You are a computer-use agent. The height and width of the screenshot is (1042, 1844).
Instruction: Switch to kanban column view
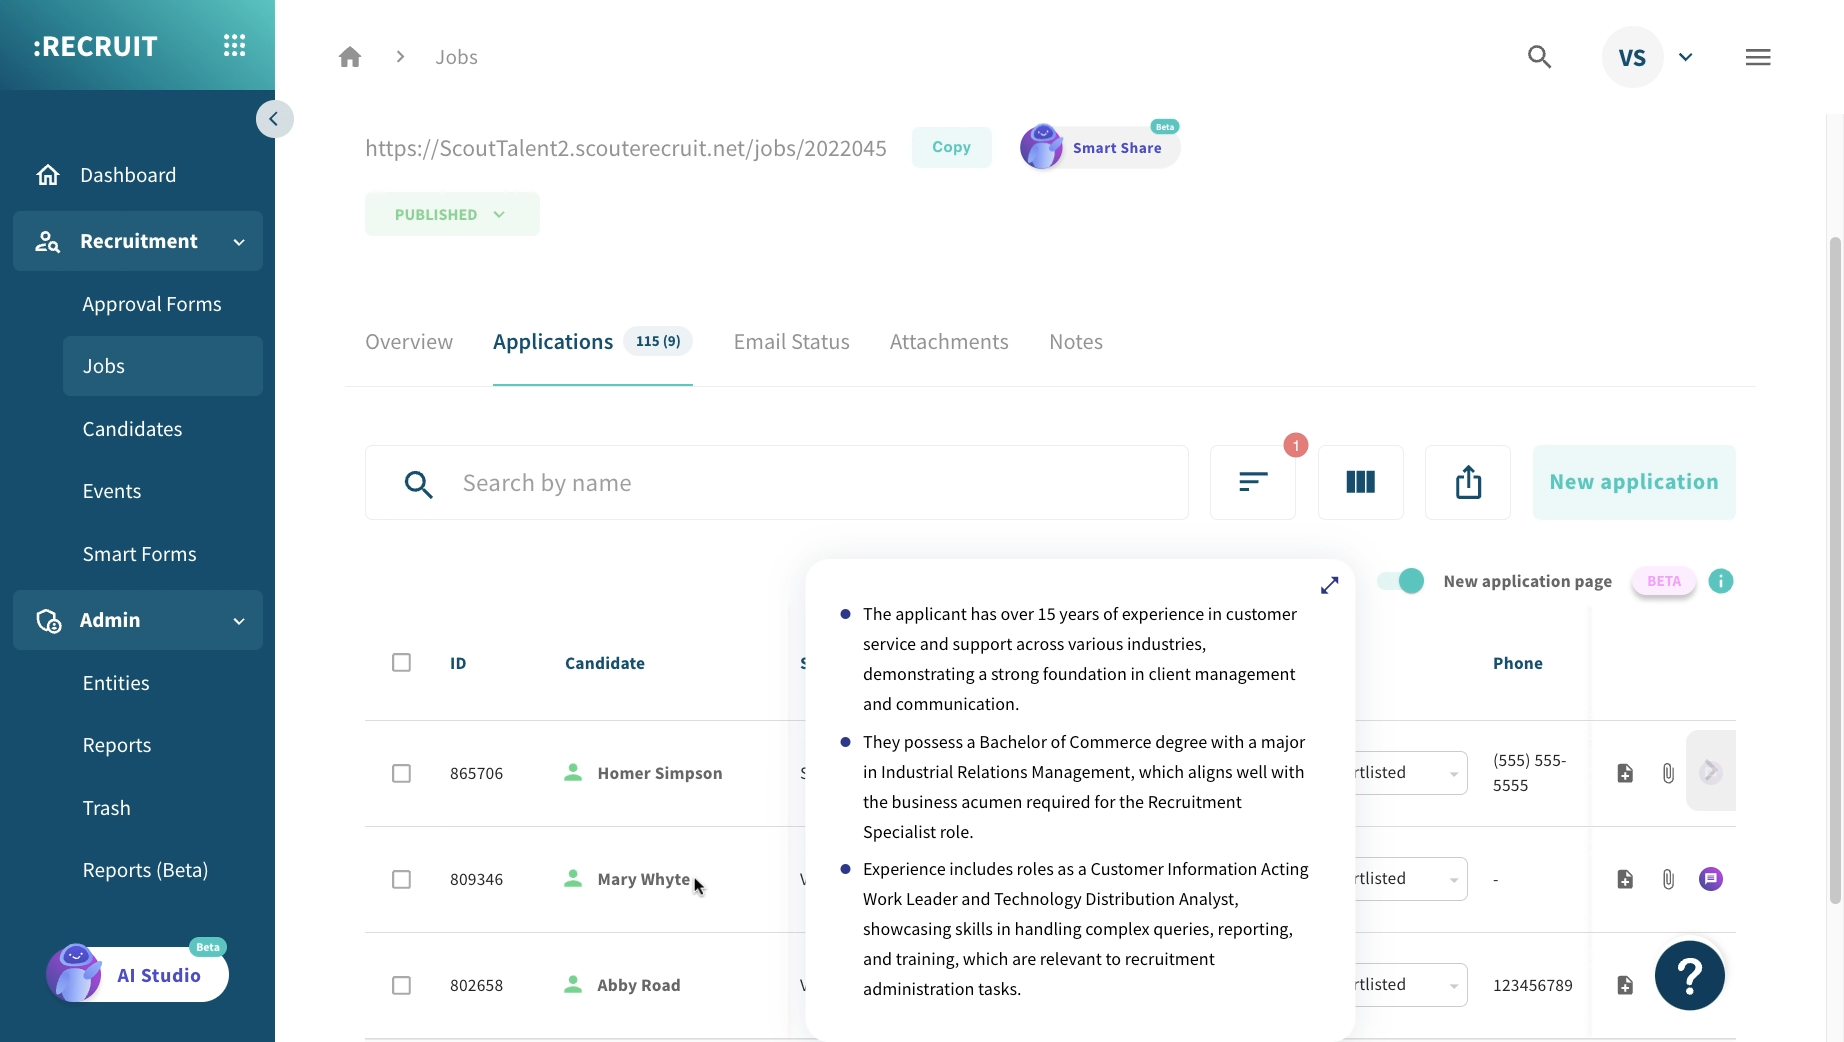[x=1360, y=483]
